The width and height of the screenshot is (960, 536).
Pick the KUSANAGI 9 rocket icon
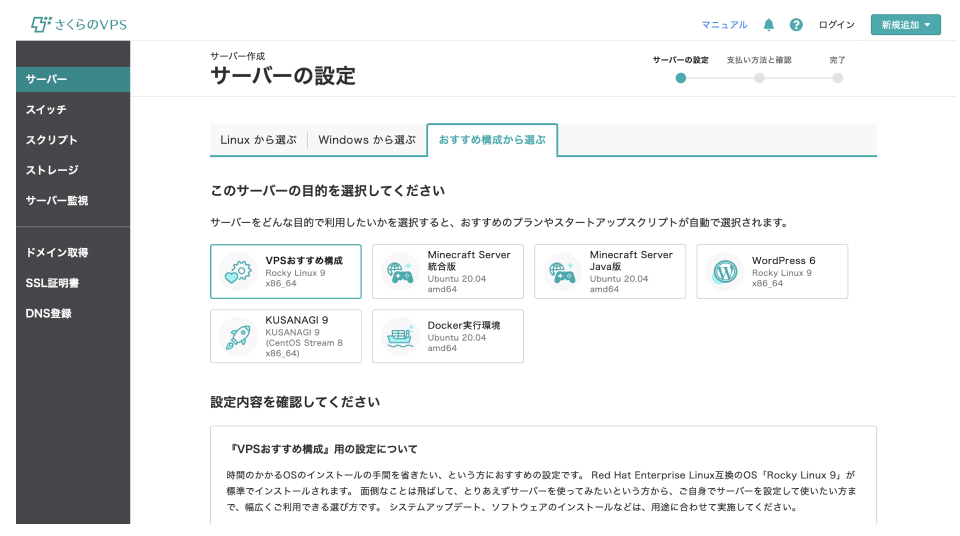tap(238, 337)
